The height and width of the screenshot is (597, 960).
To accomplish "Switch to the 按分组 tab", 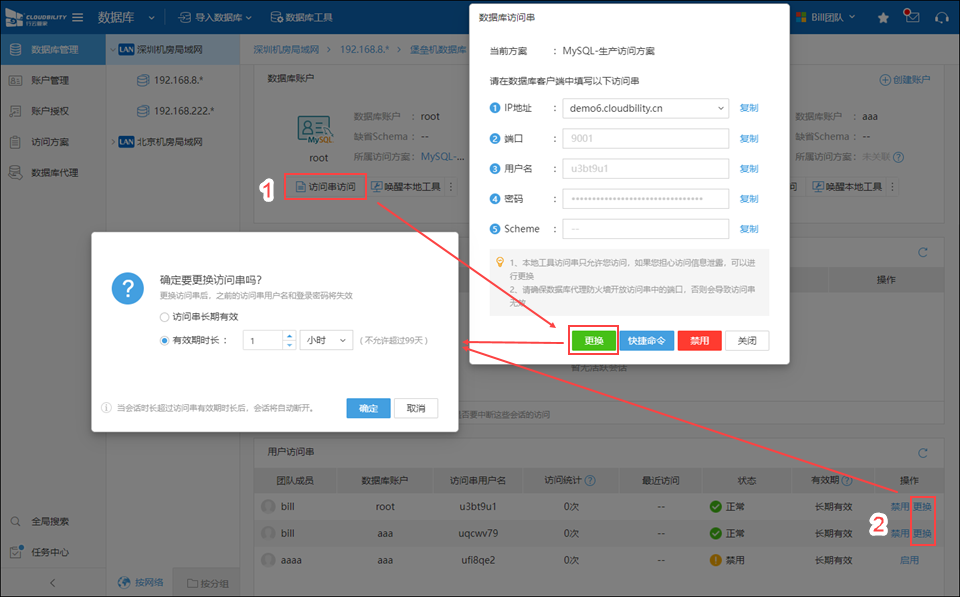I will tap(207, 583).
